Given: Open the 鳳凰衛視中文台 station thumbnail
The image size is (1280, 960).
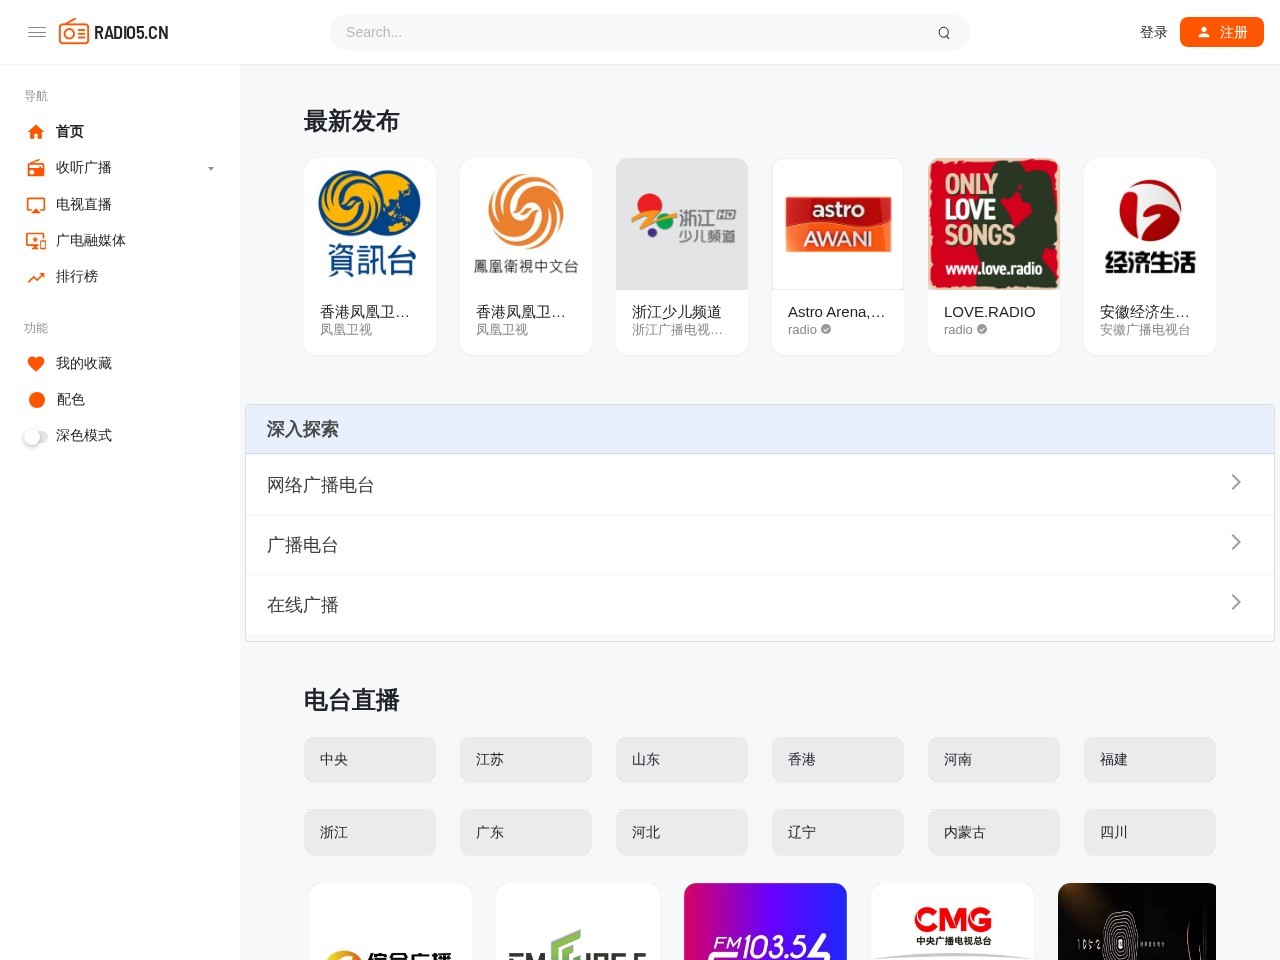Looking at the screenshot, I should coord(526,224).
